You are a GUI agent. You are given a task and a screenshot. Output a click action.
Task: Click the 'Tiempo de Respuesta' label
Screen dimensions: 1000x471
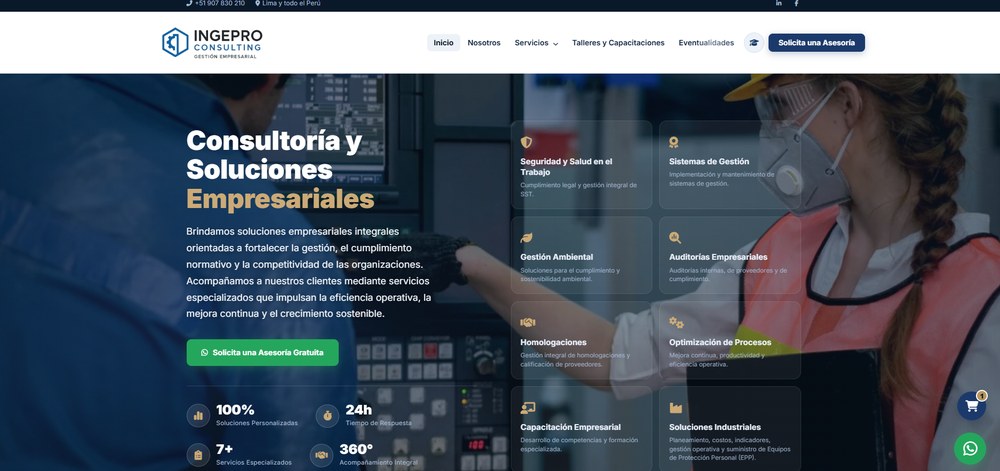tap(378, 423)
